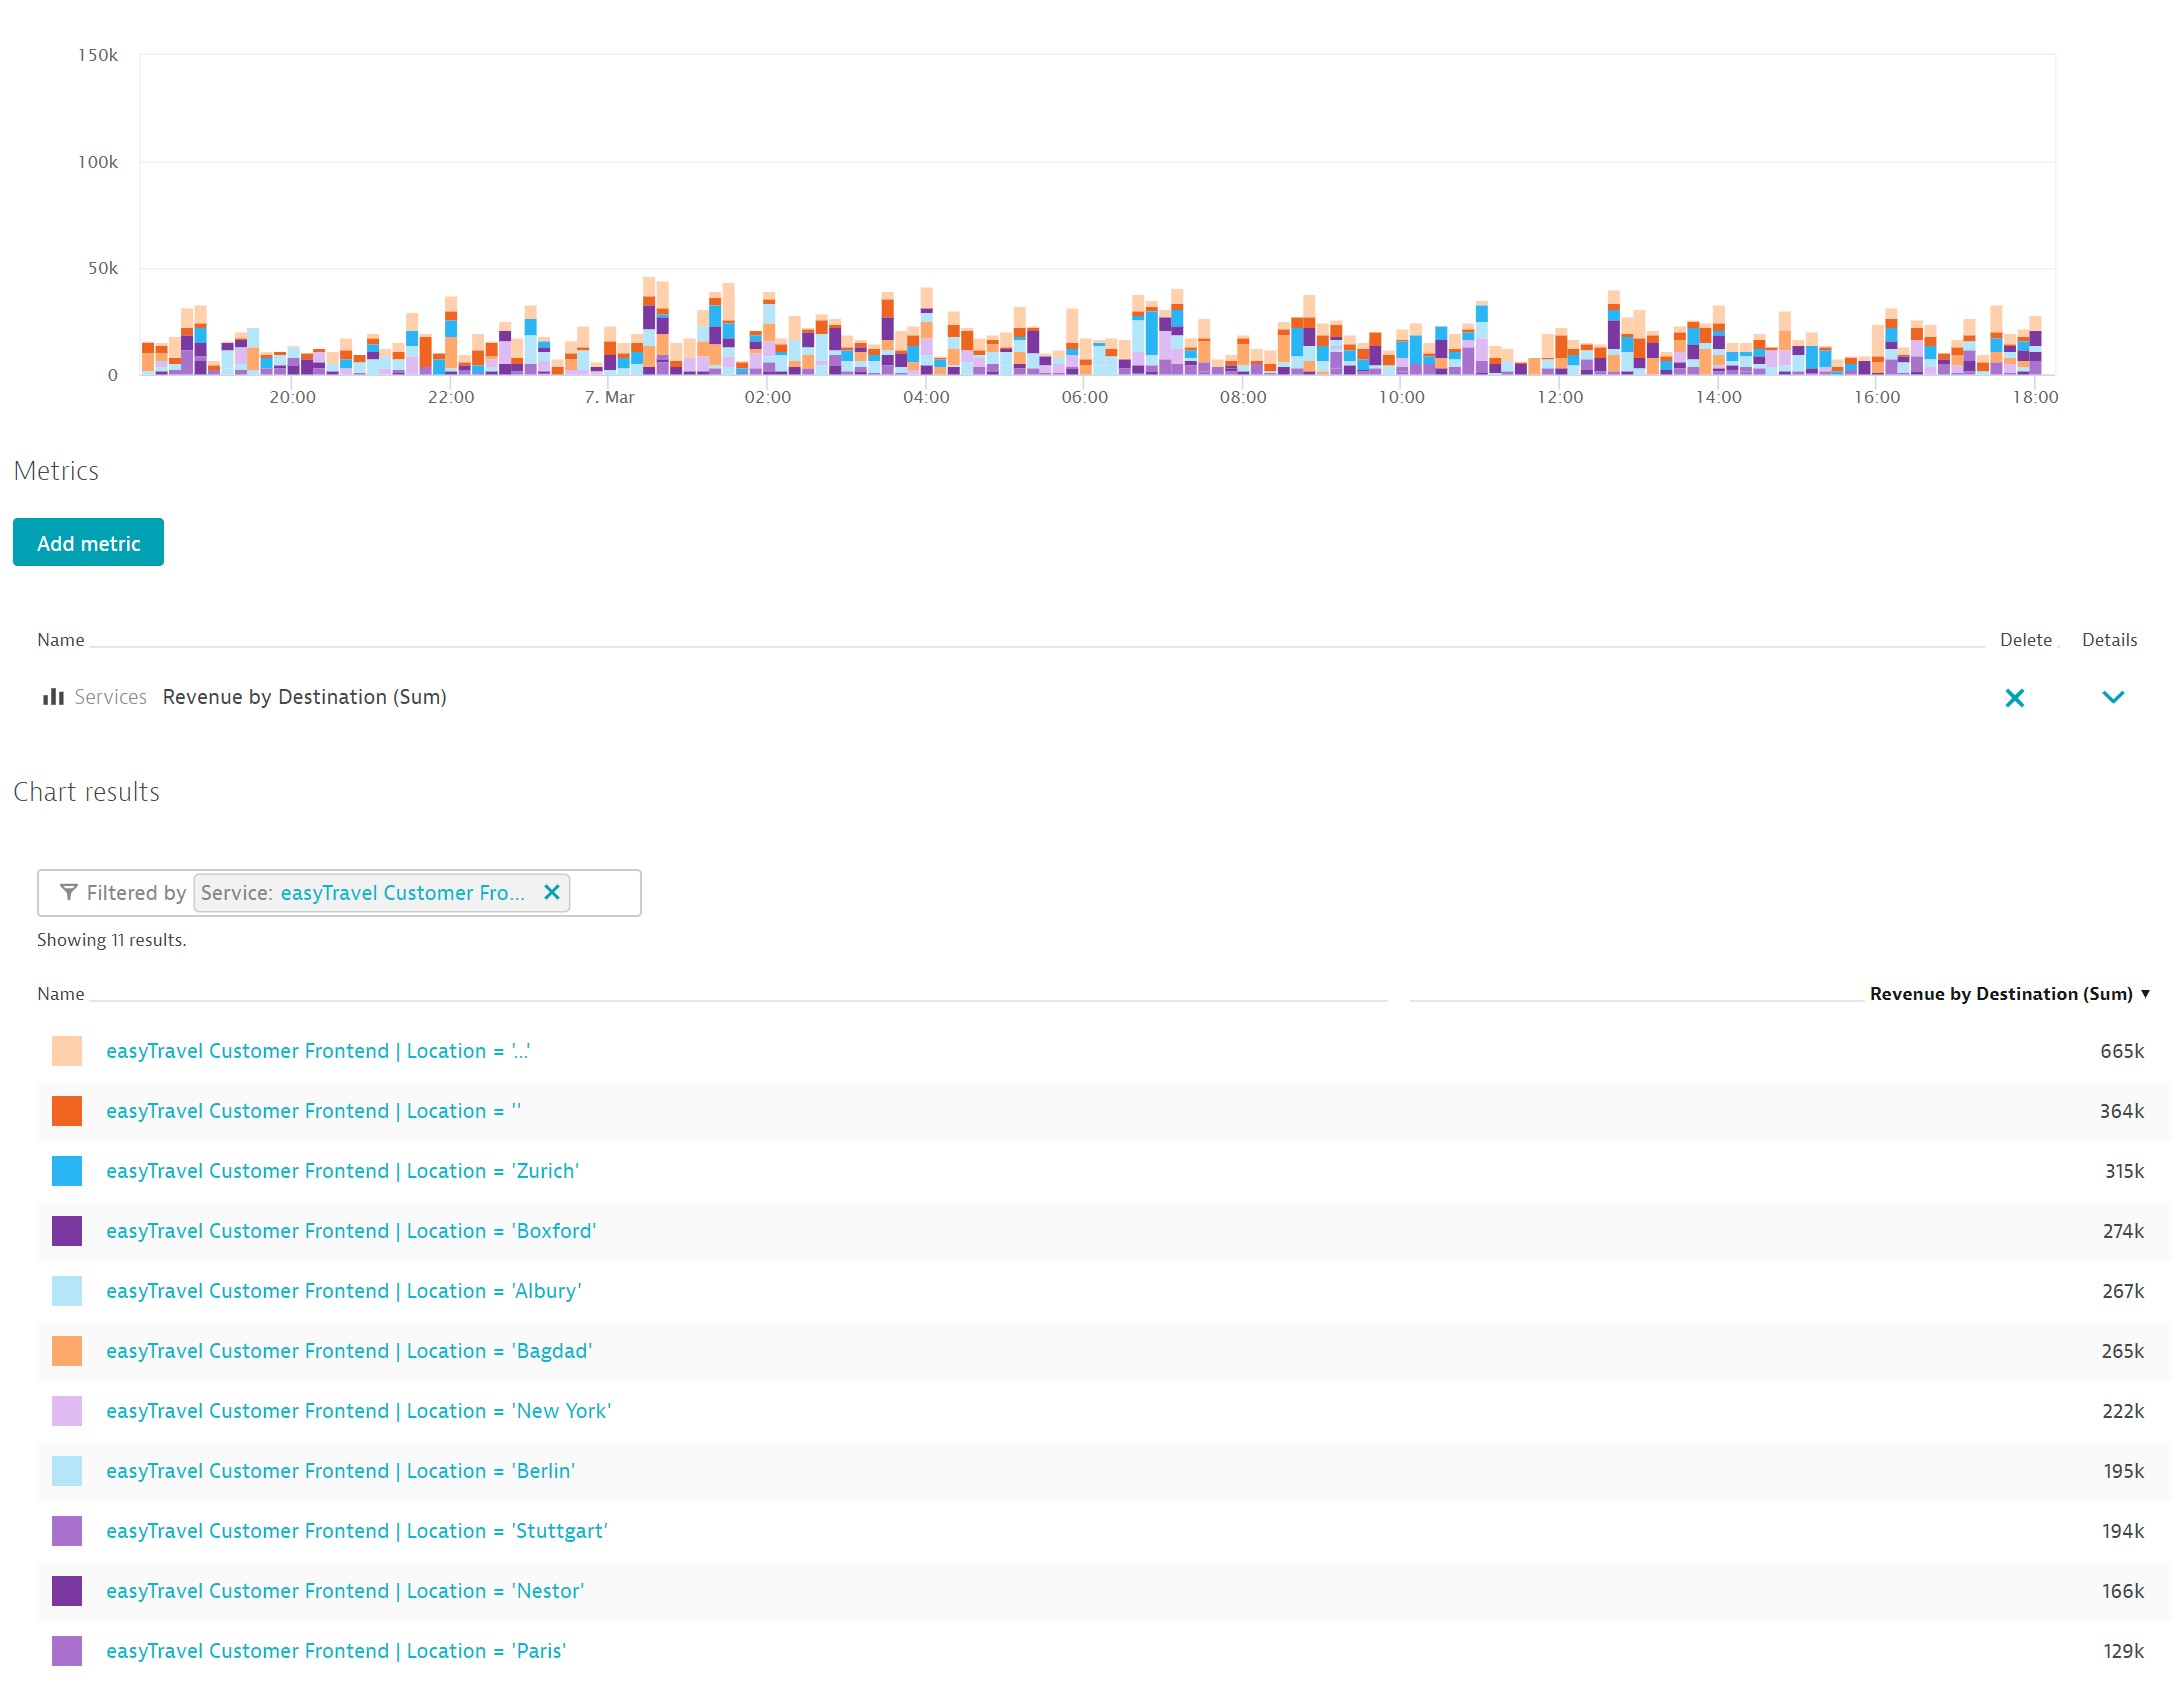The image size is (2184, 1701).
Task: Open the Location = 'Nestor' result
Action: 345,1591
